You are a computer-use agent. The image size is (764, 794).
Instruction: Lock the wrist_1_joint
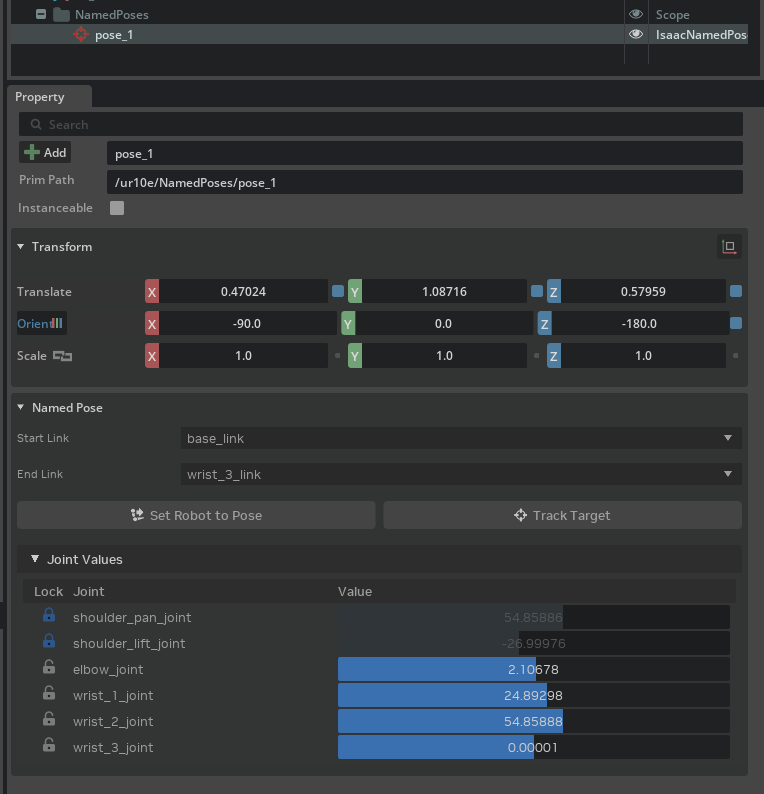tap(48, 695)
